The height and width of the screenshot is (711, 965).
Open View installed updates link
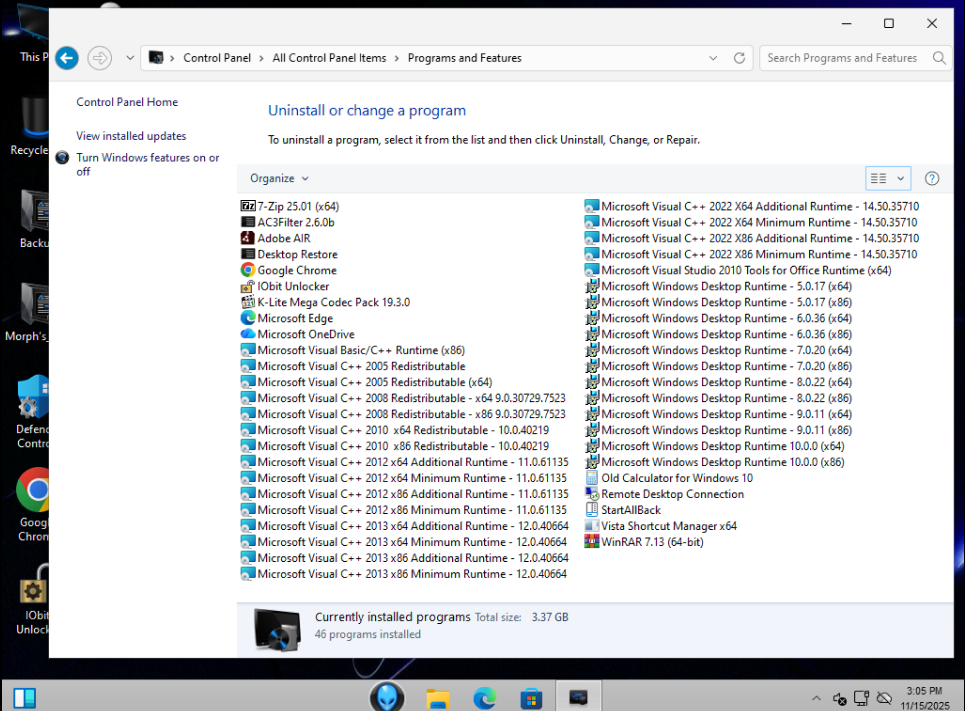click(x=131, y=136)
